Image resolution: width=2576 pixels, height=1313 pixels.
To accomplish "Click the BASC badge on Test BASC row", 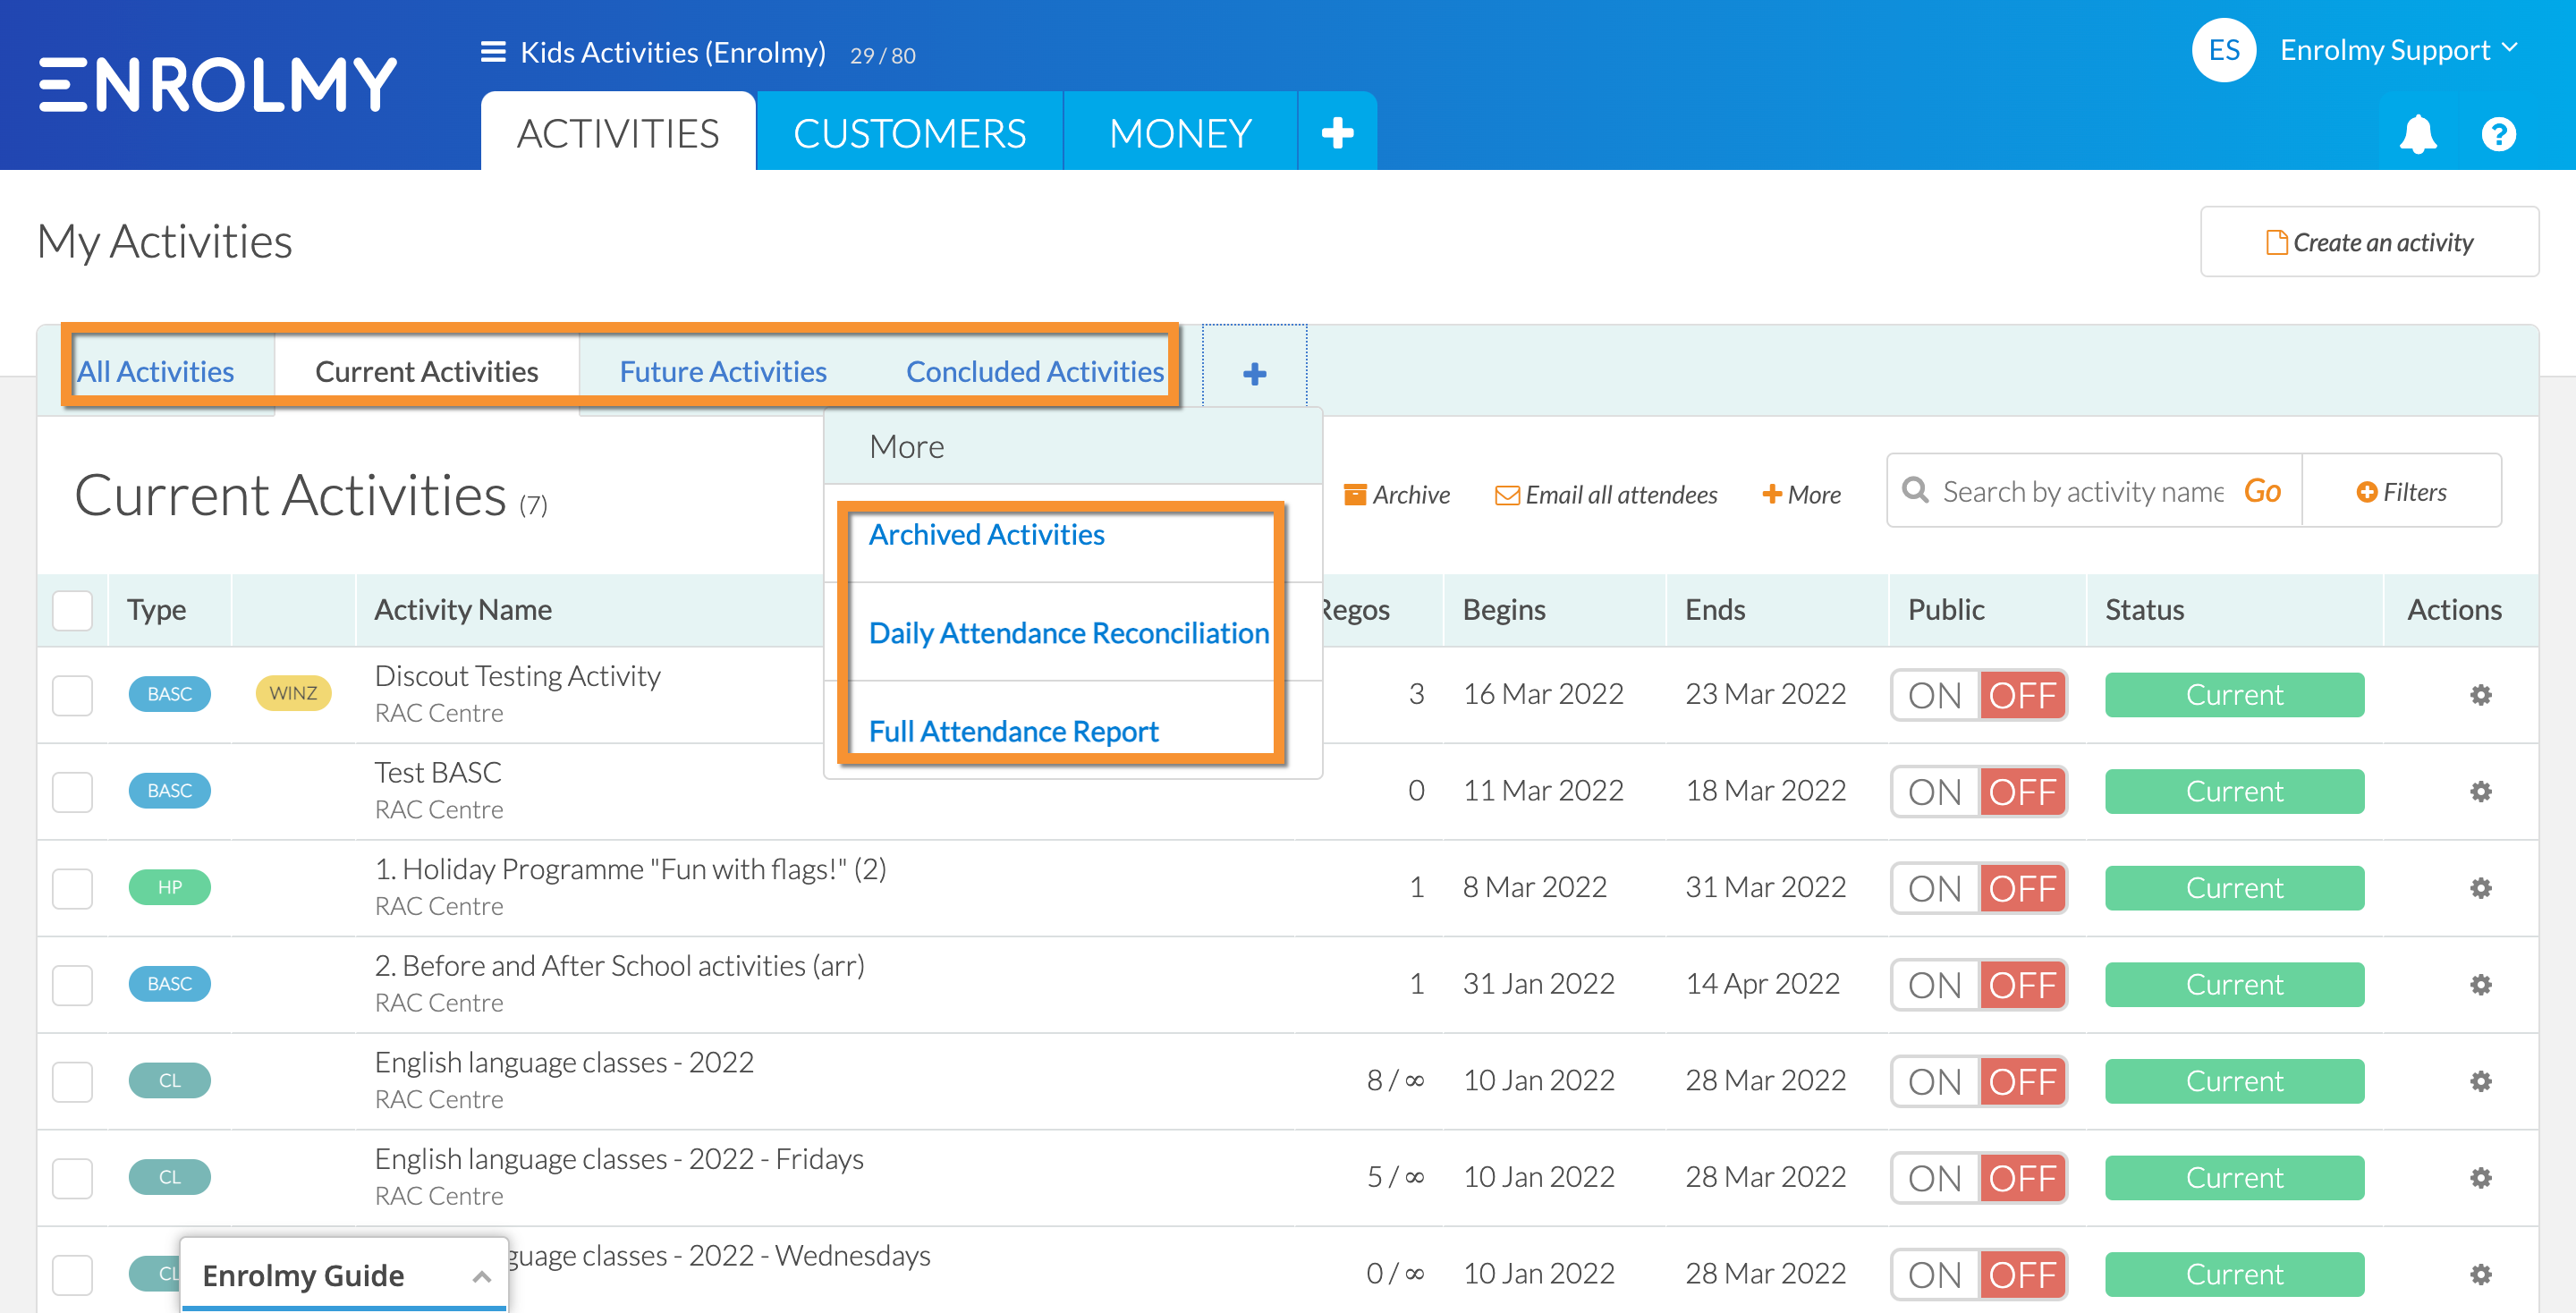I will click(x=169, y=790).
